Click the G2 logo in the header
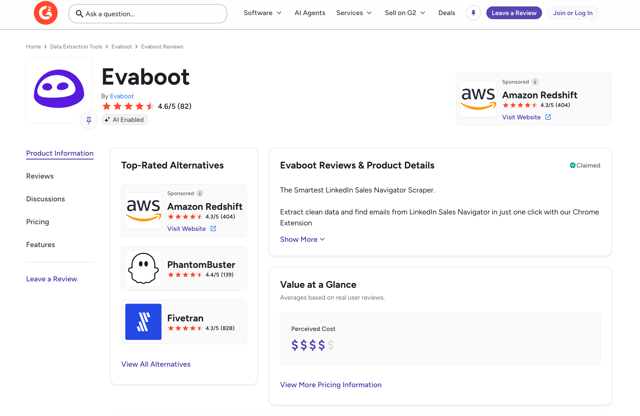This screenshot has width=640, height=416. 45,13
